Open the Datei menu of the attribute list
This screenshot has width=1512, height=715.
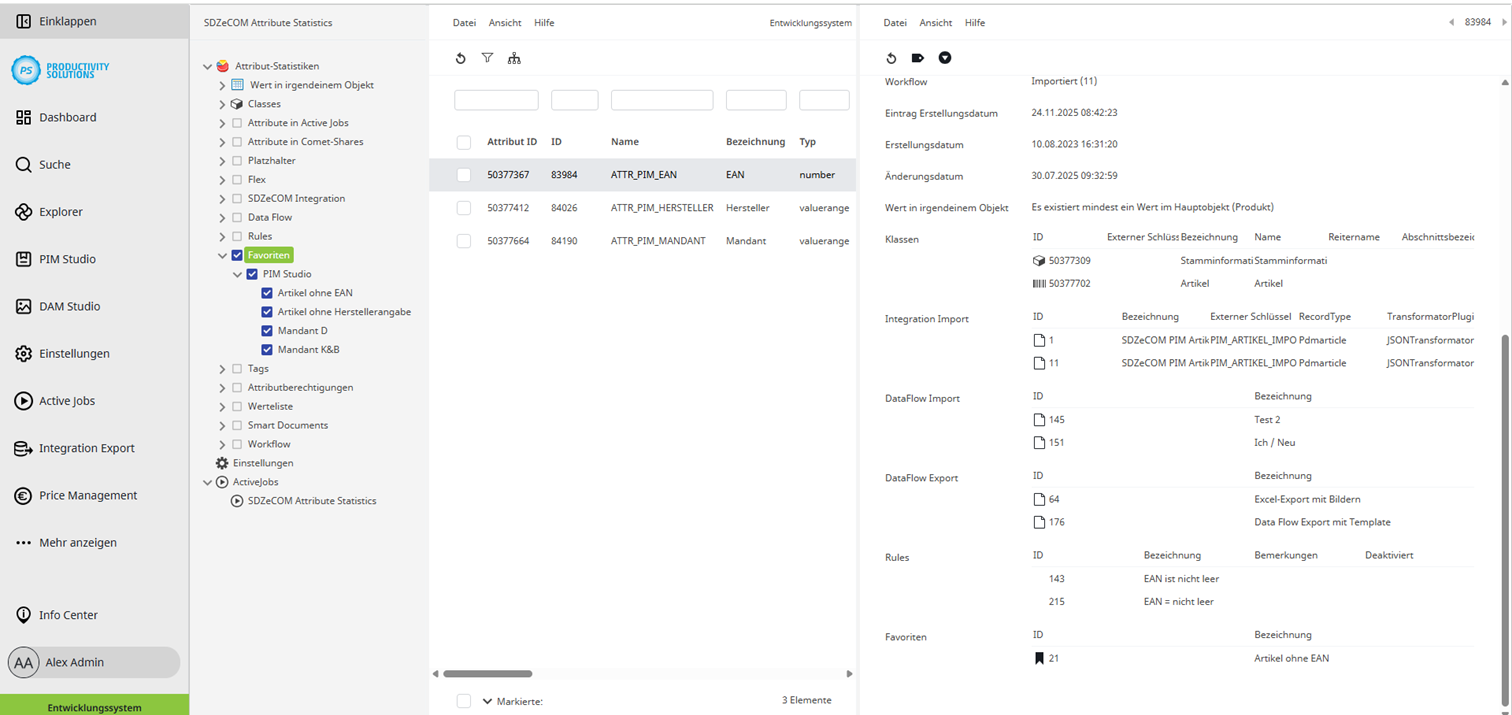pos(463,22)
